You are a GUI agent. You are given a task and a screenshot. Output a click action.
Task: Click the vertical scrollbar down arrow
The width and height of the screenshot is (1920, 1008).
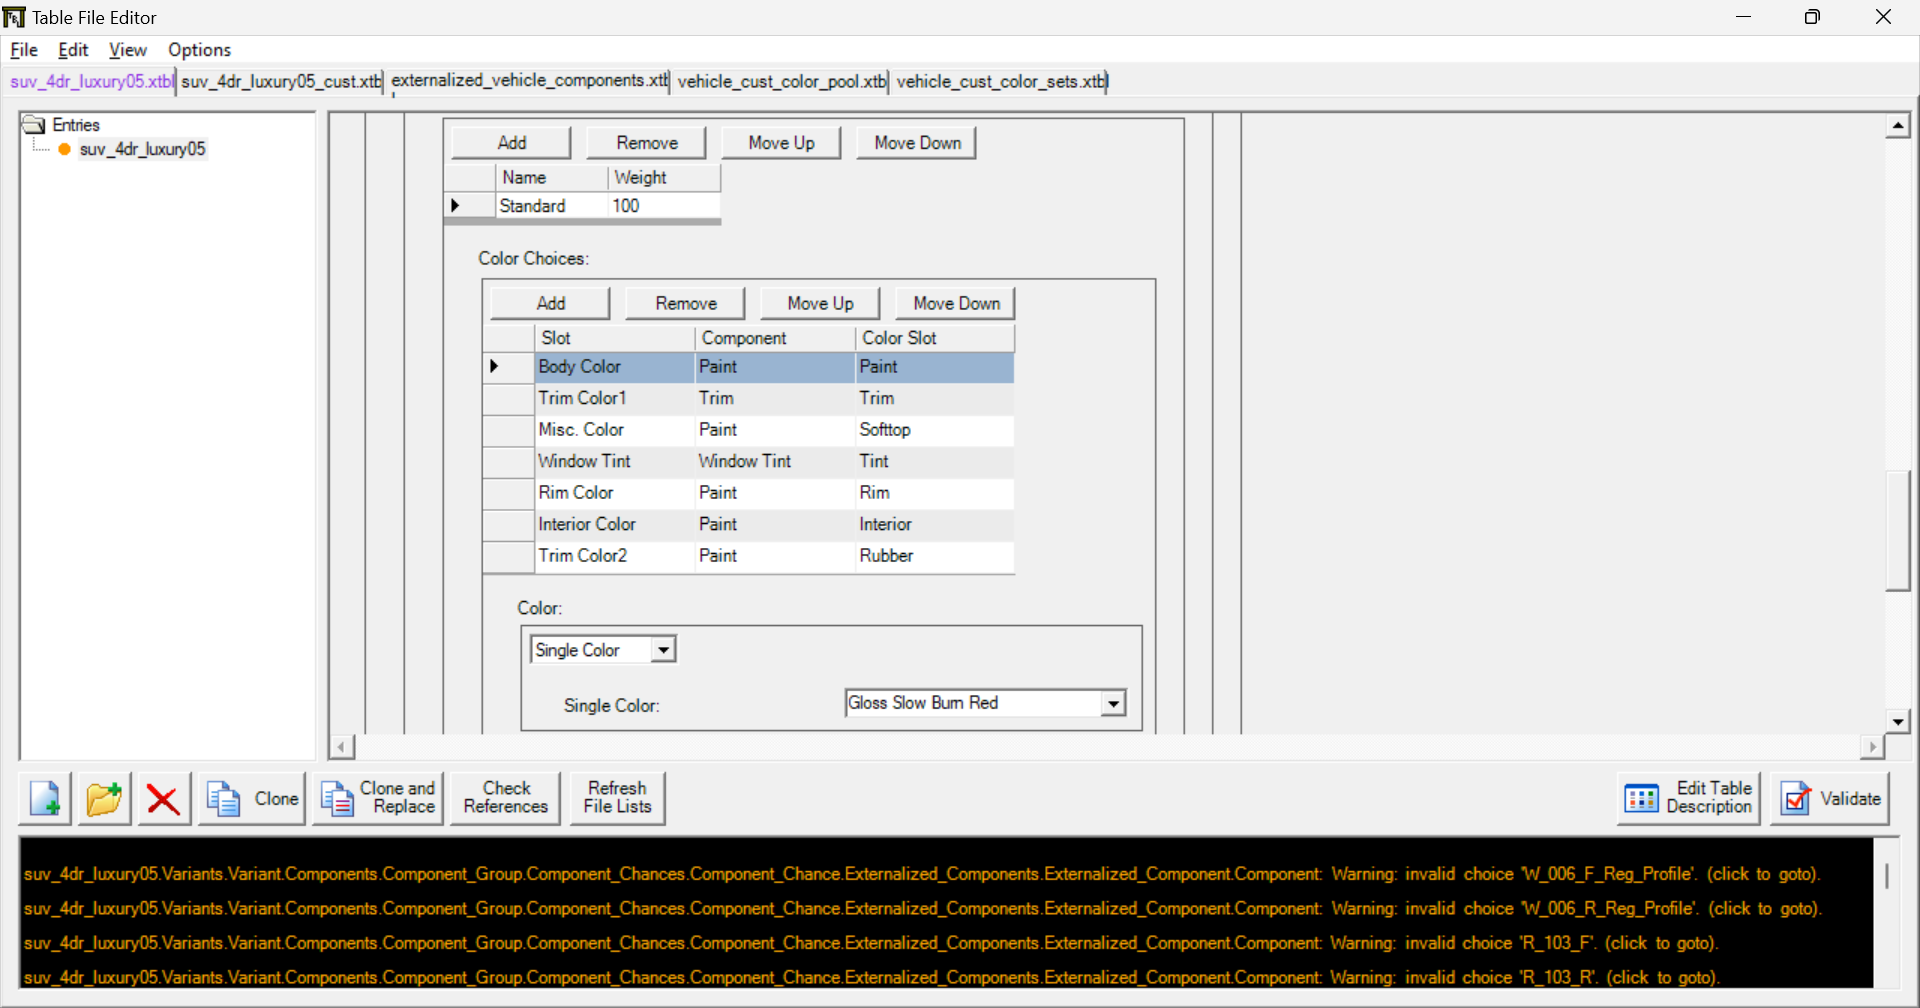pos(1897,721)
